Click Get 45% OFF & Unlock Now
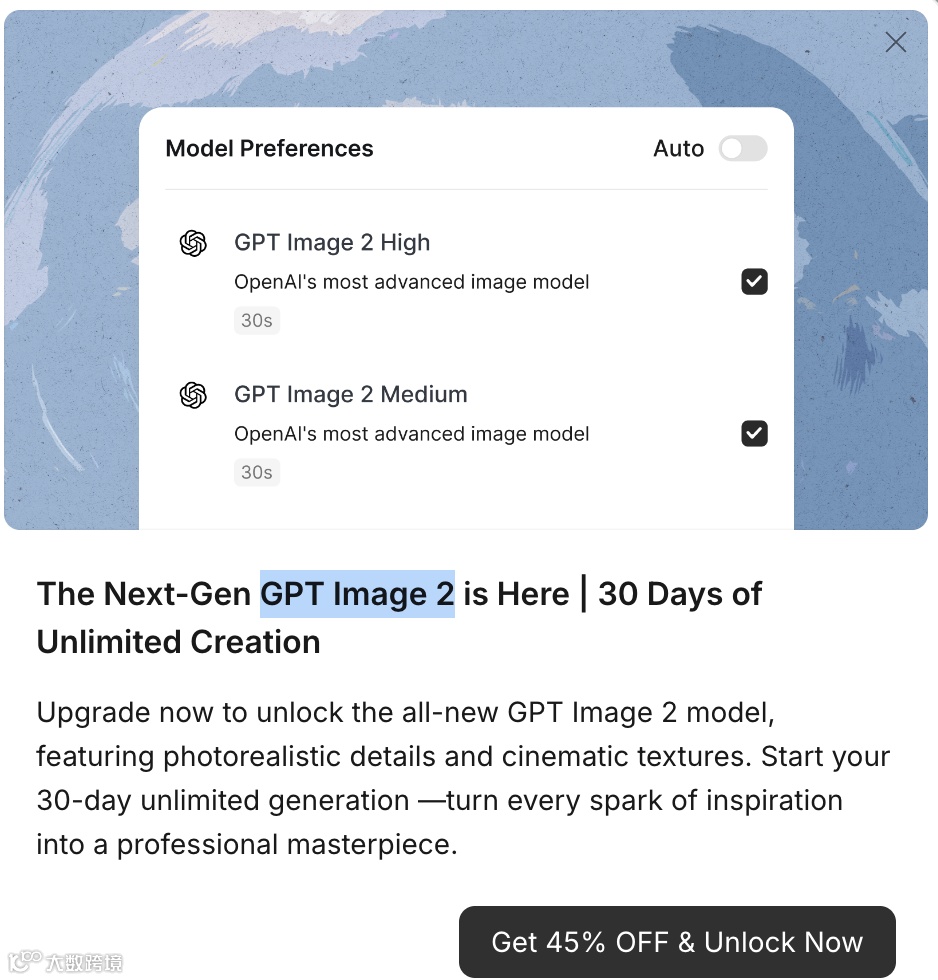This screenshot has width=938, height=980. point(676,941)
